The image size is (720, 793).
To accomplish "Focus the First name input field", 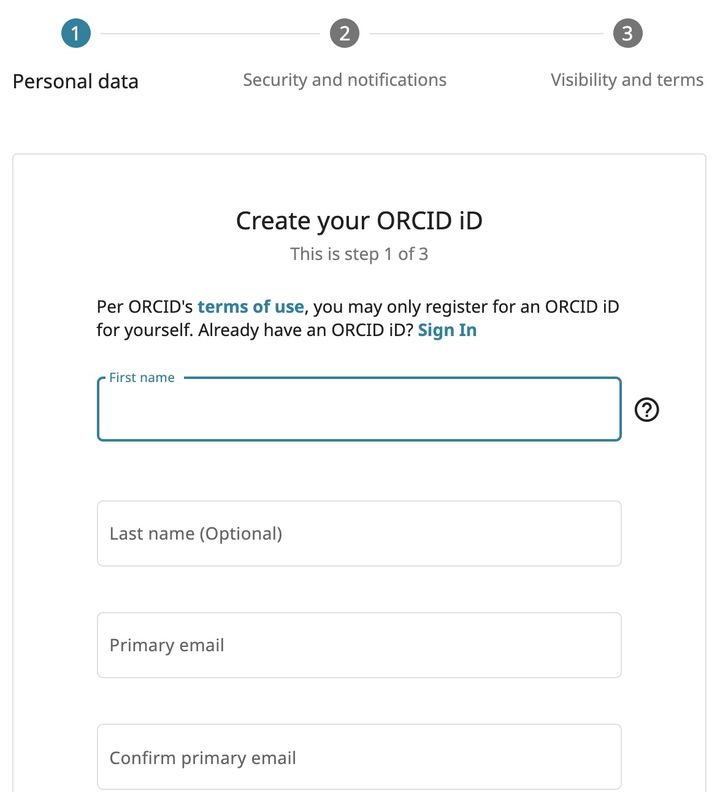I will click(358, 412).
